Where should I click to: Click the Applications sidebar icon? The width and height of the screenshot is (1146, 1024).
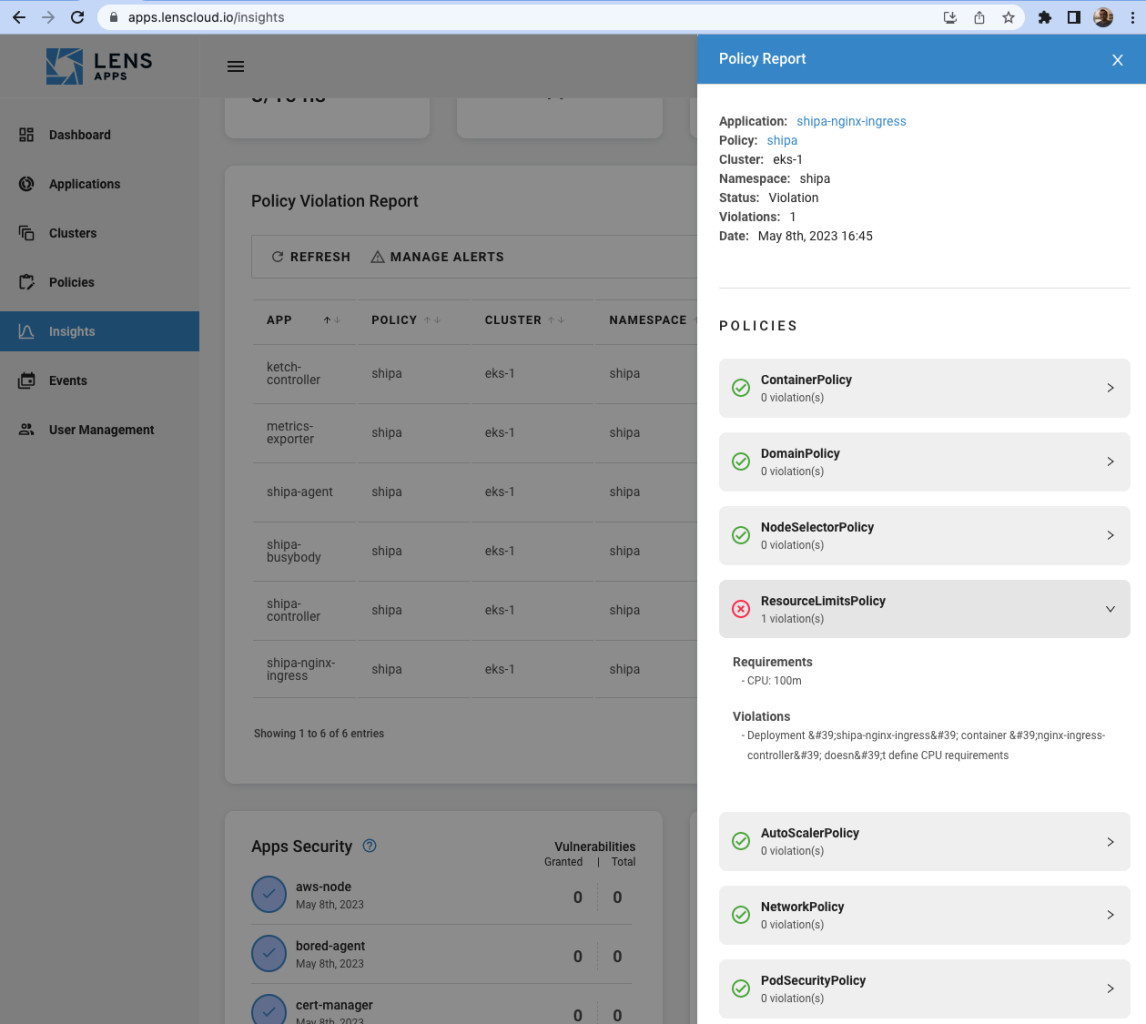(26, 183)
